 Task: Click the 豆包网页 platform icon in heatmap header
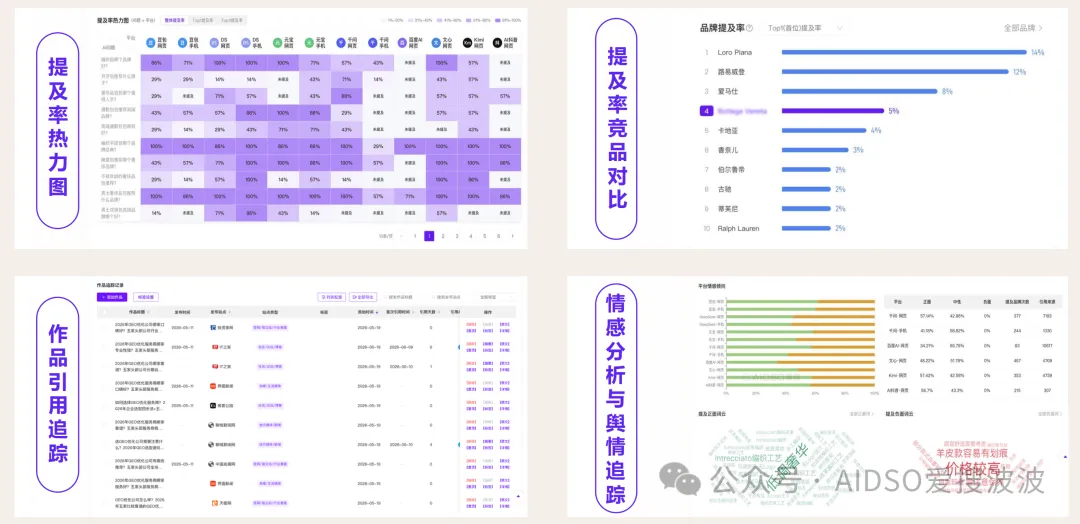tap(150, 43)
